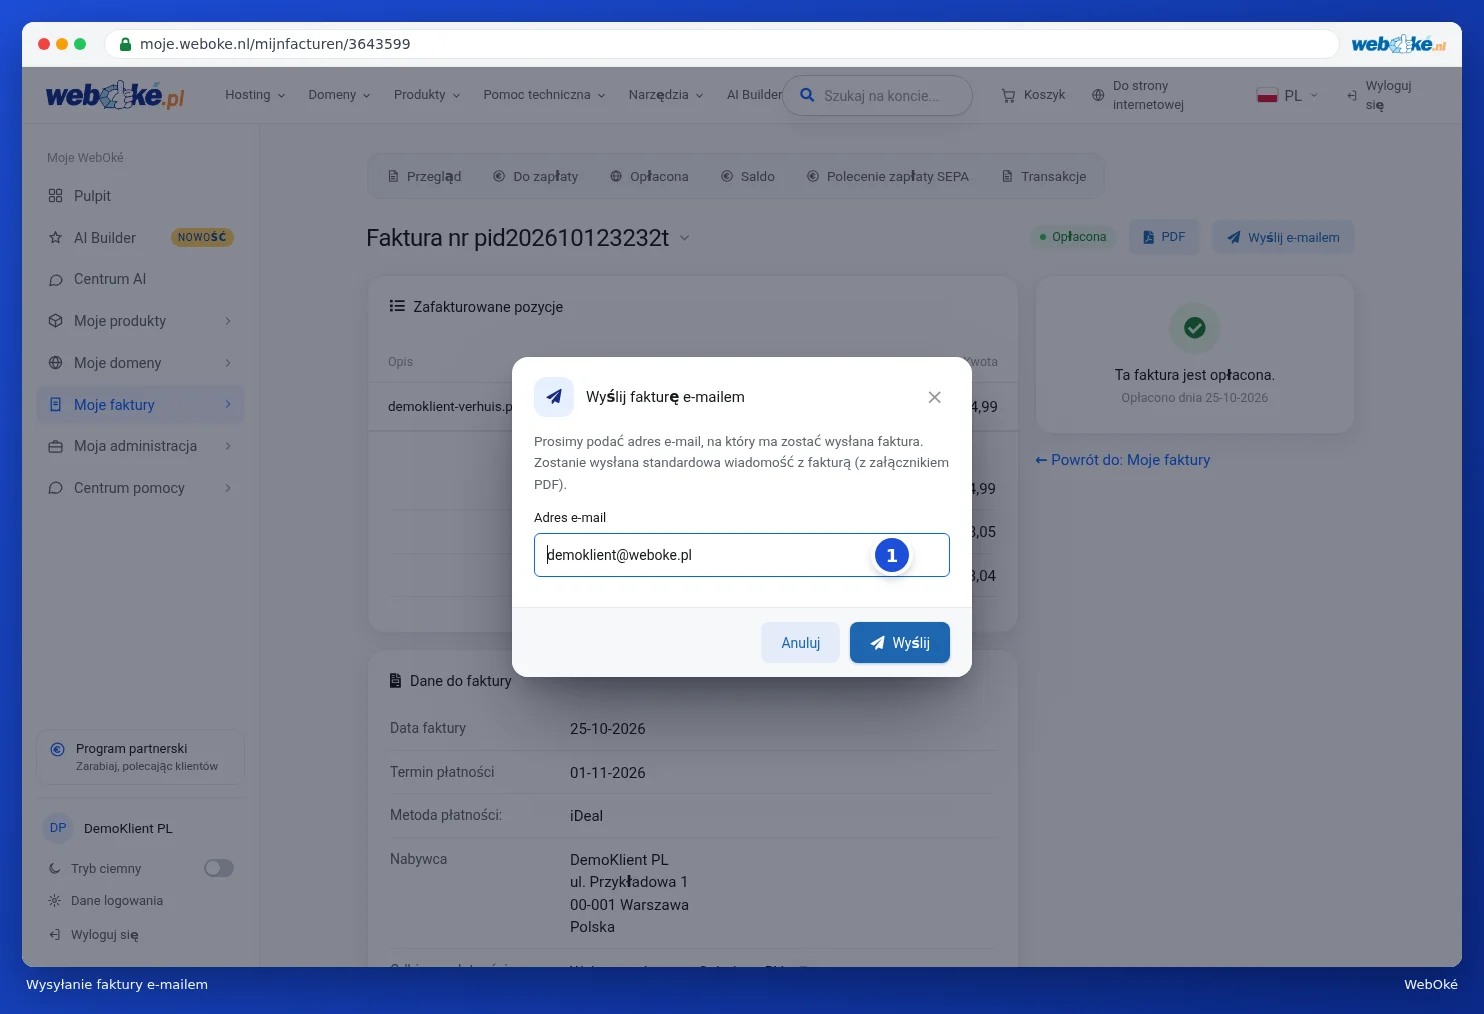The image size is (1484, 1014).
Task: Expand the Pomoc techniczna menu
Action: (544, 95)
